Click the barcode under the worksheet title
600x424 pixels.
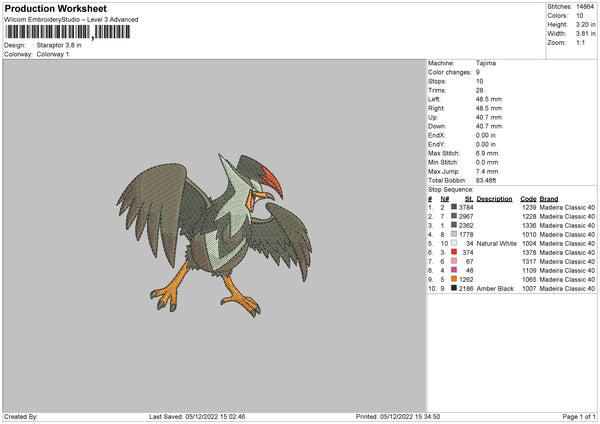[68, 32]
